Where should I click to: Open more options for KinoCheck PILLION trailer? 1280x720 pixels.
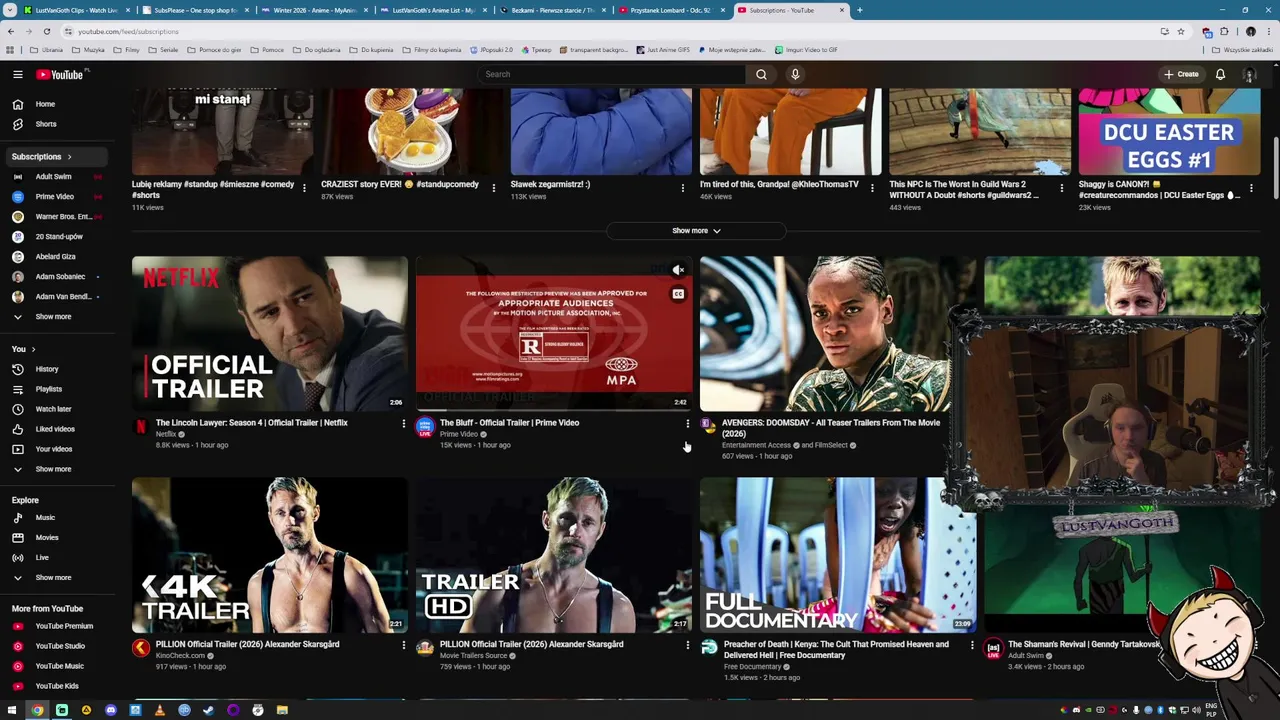point(404,646)
